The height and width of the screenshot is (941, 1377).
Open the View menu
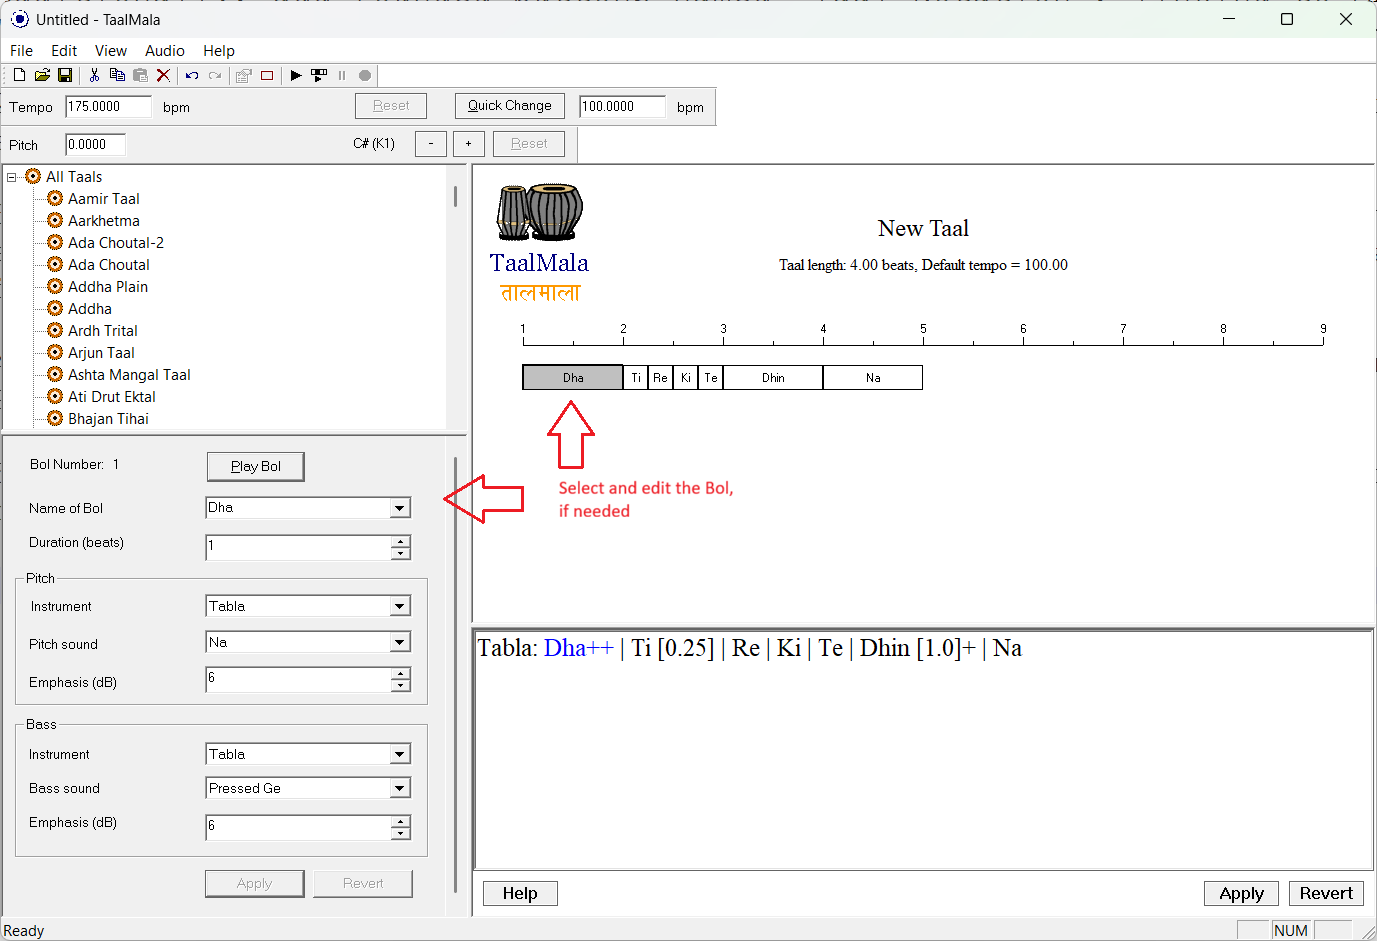(x=111, y=51)
